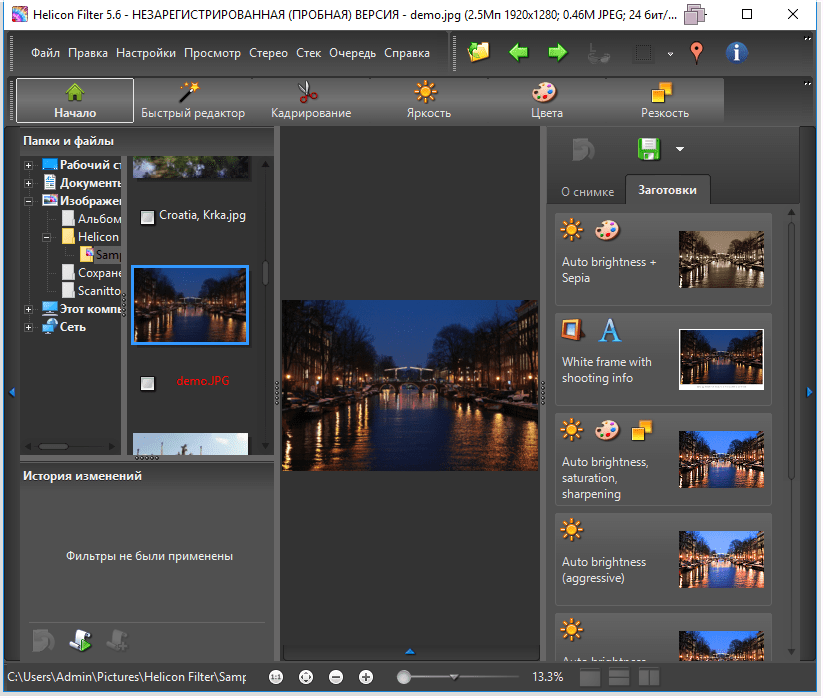Viewport: 823px width, 699px height.
Task: Expand the Документы tree node
Action: 28,183
